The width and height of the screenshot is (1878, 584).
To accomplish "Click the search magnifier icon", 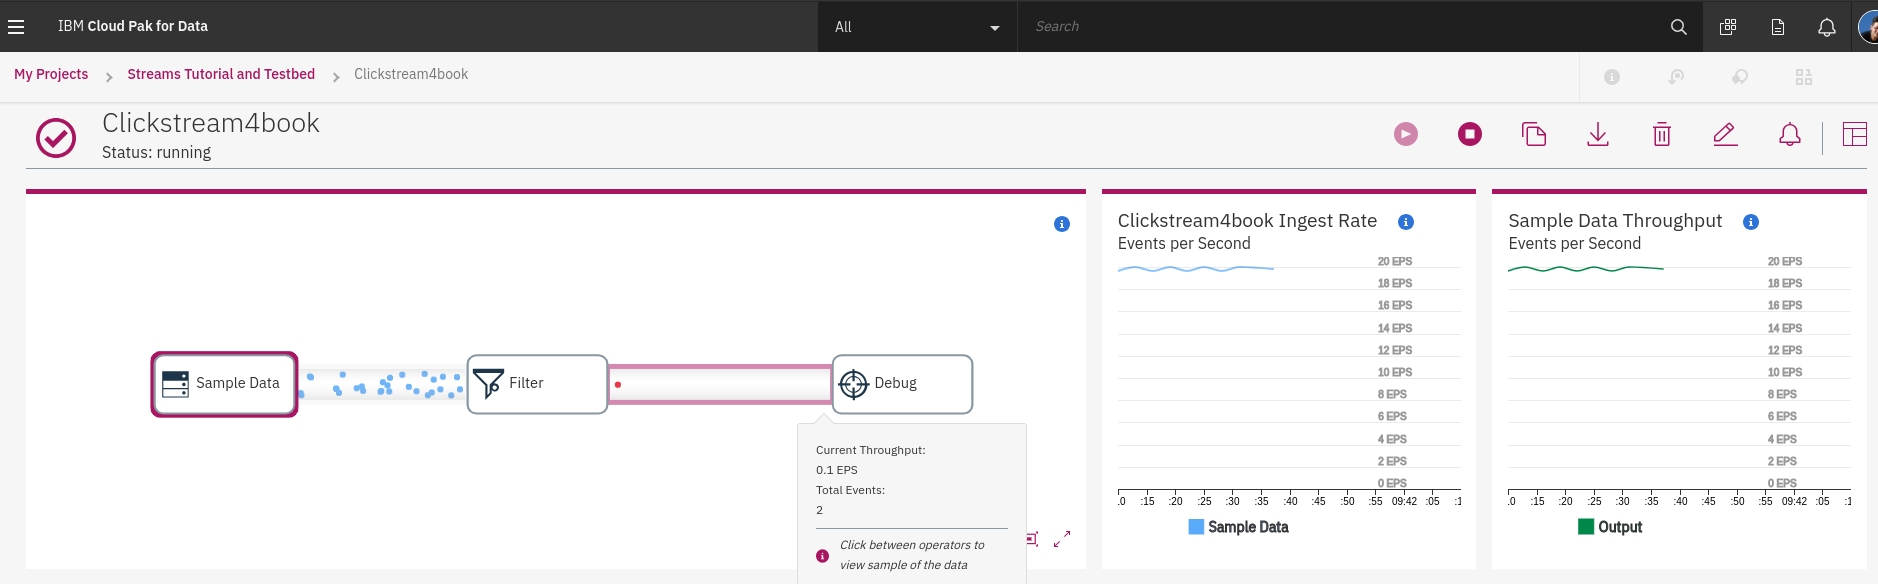I will (1679, 27).
